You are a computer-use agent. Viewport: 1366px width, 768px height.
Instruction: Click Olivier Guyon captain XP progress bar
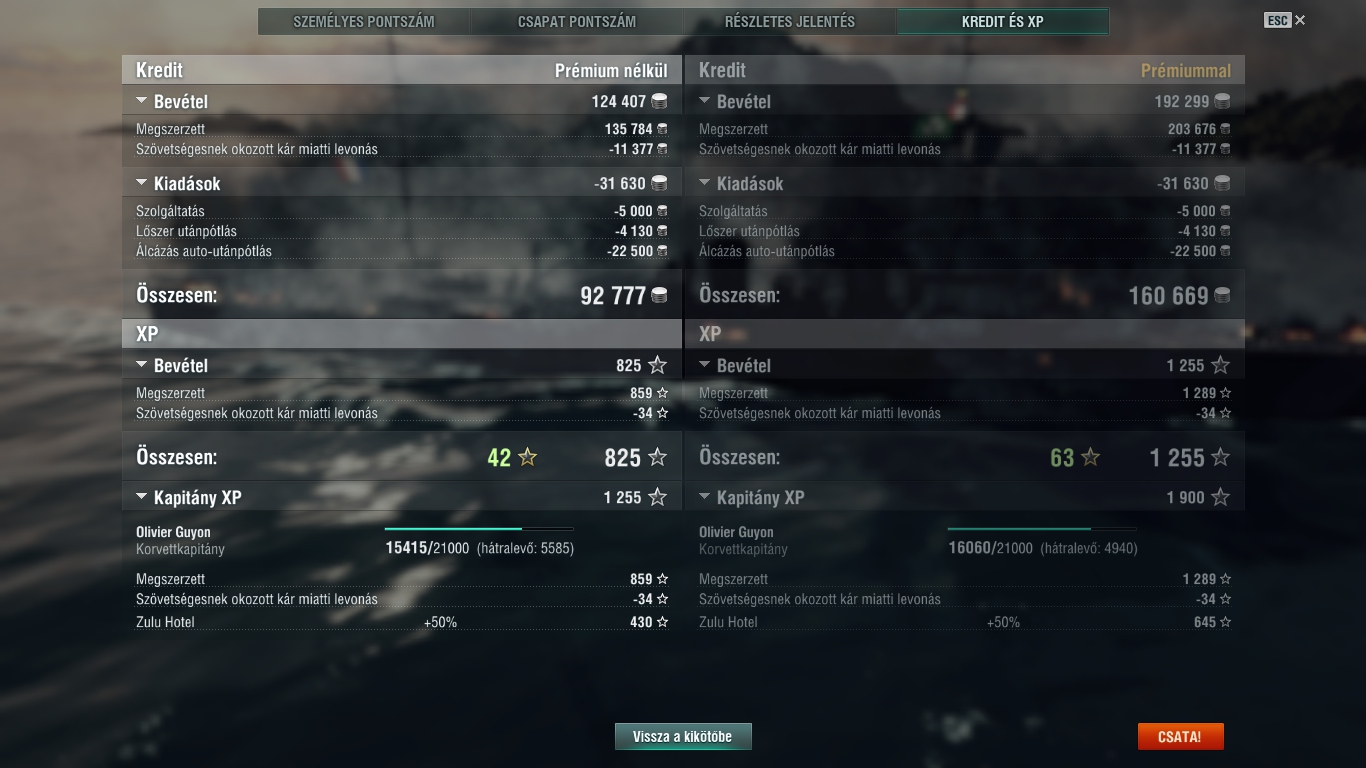[x=479, y=528]
